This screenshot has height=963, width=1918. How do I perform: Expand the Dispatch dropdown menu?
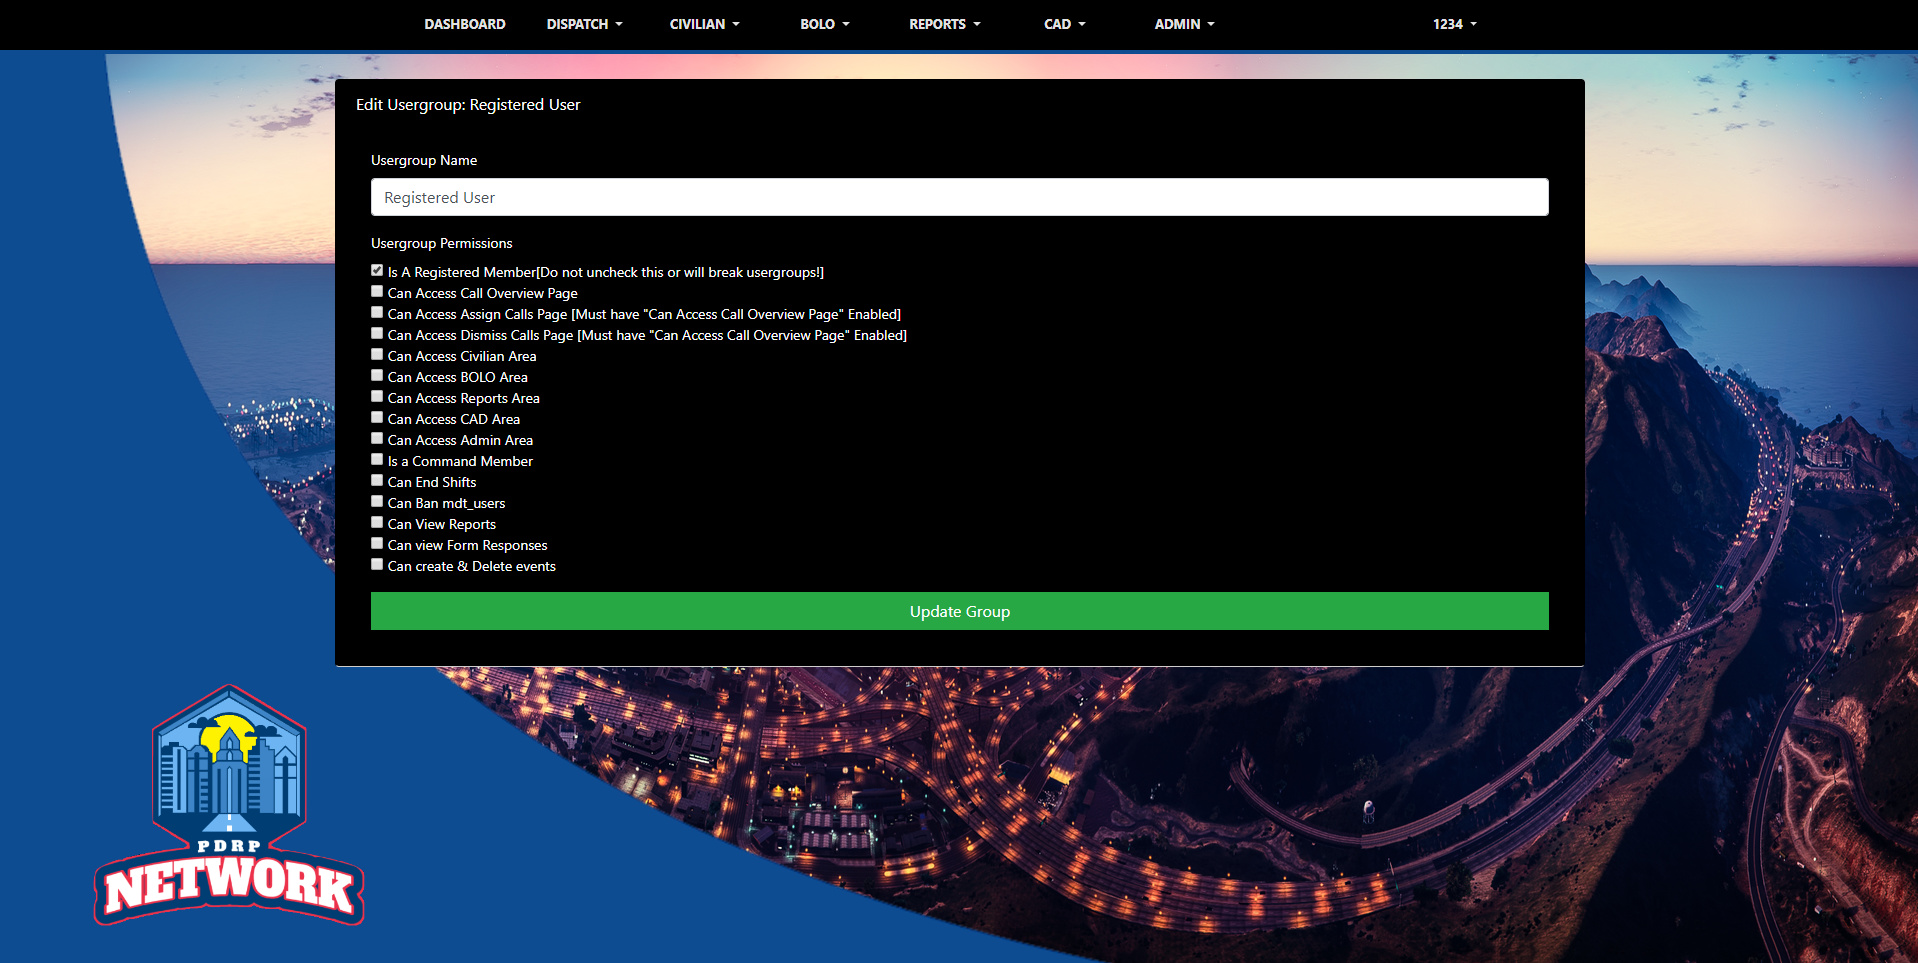(584, 24)
